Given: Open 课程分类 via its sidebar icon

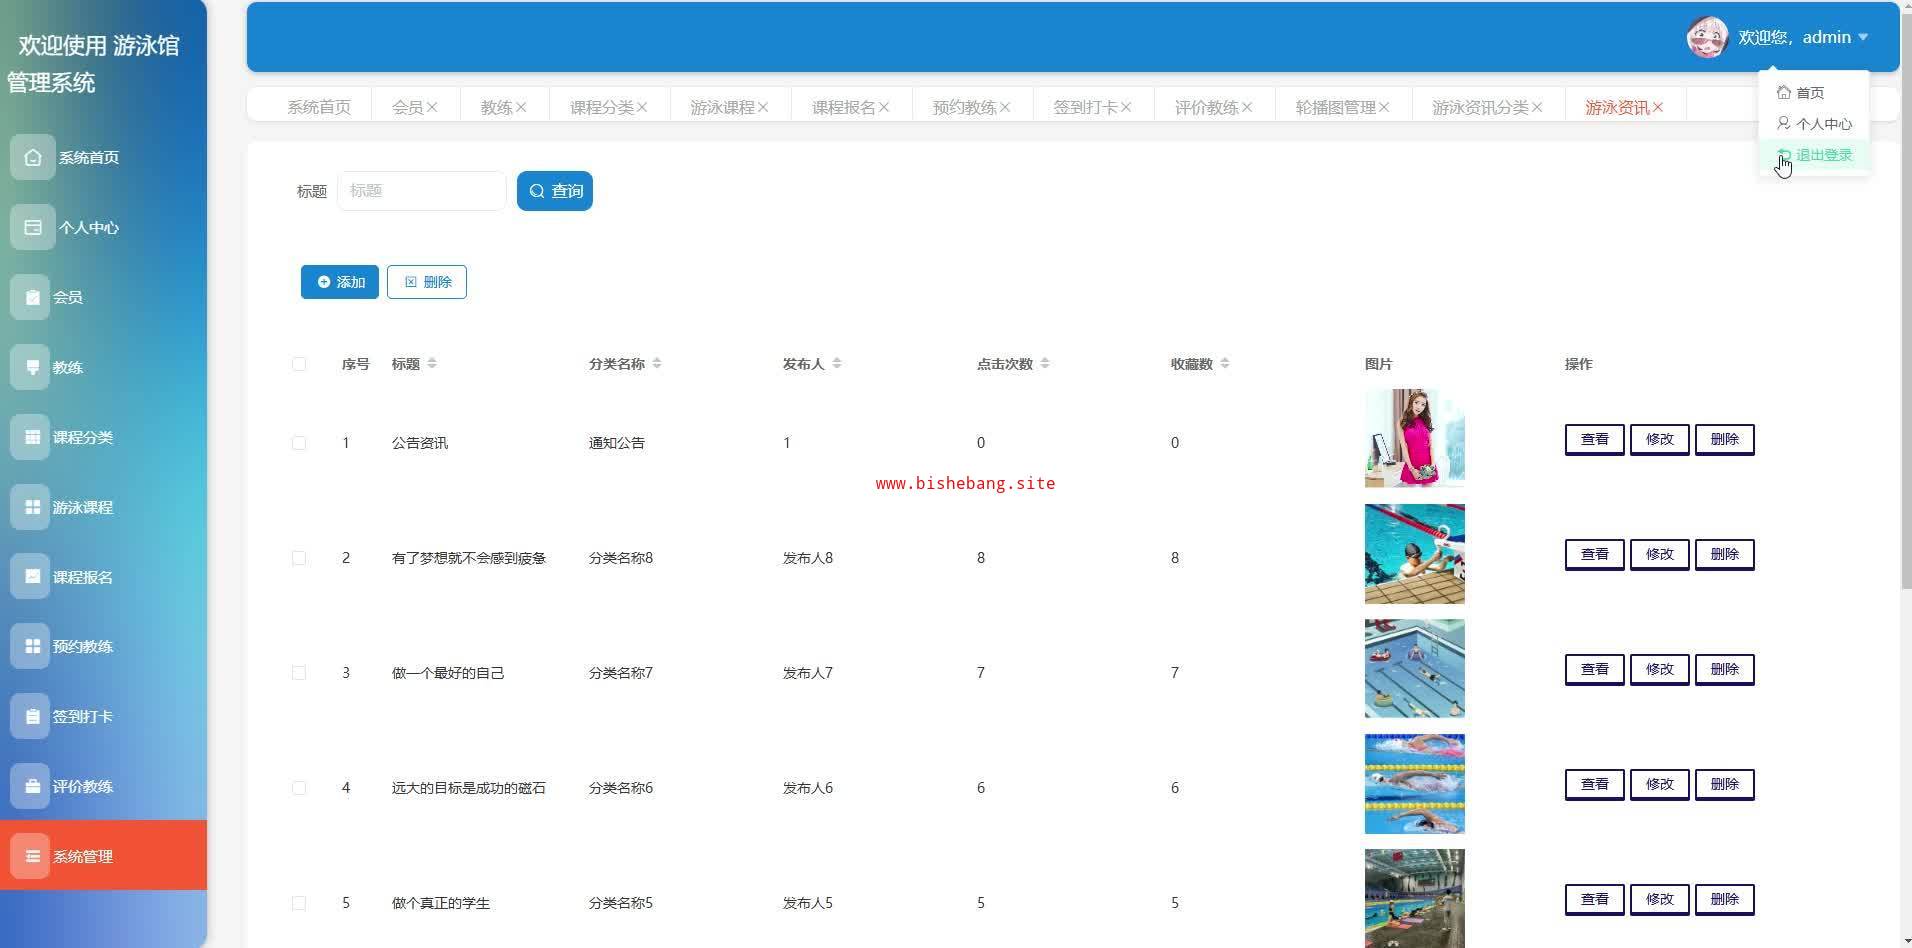Looking at the screenshot, I should click(32, 437).
